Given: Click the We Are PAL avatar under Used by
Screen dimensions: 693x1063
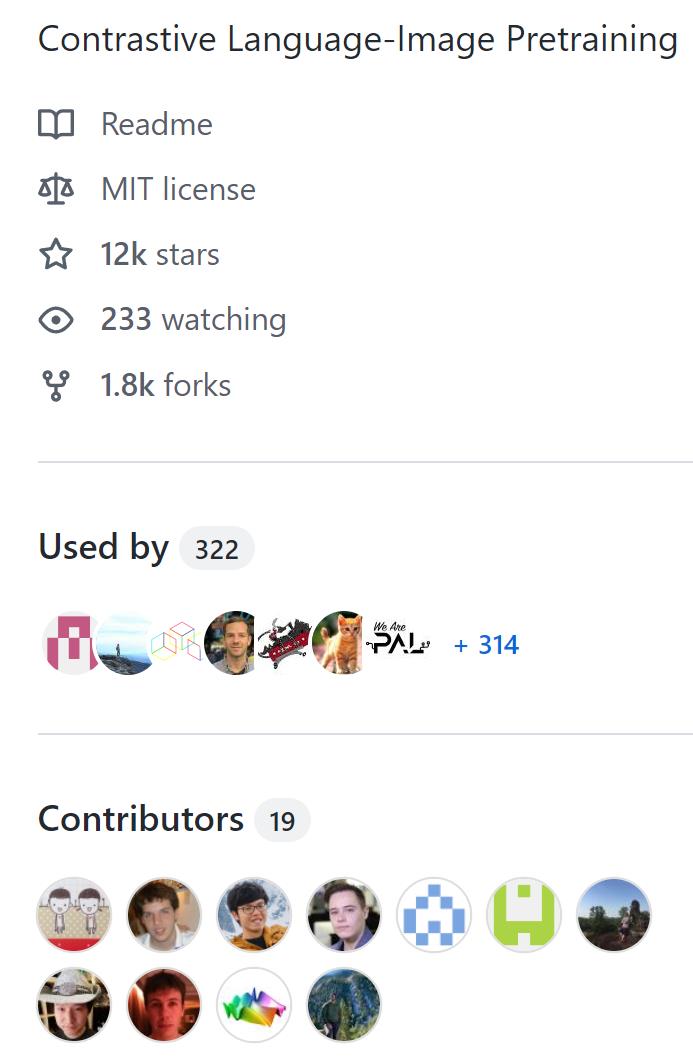Looking at the screenshot, I should 398,645.
